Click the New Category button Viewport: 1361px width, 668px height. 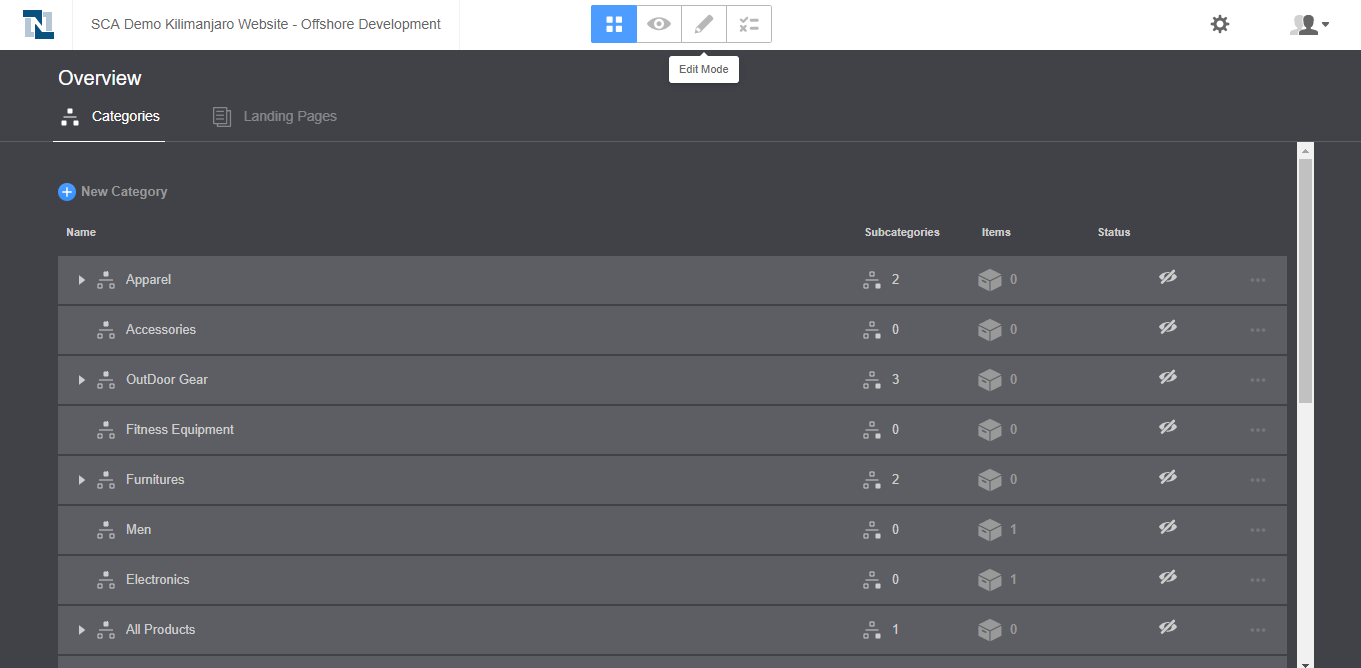pos(113,192)
